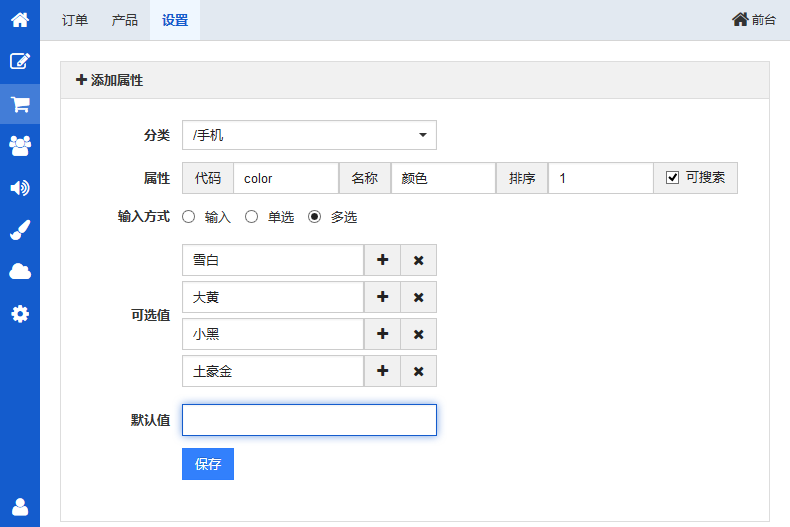
Task: Open the users group sidebar icon
Action: tap(20, 146)
